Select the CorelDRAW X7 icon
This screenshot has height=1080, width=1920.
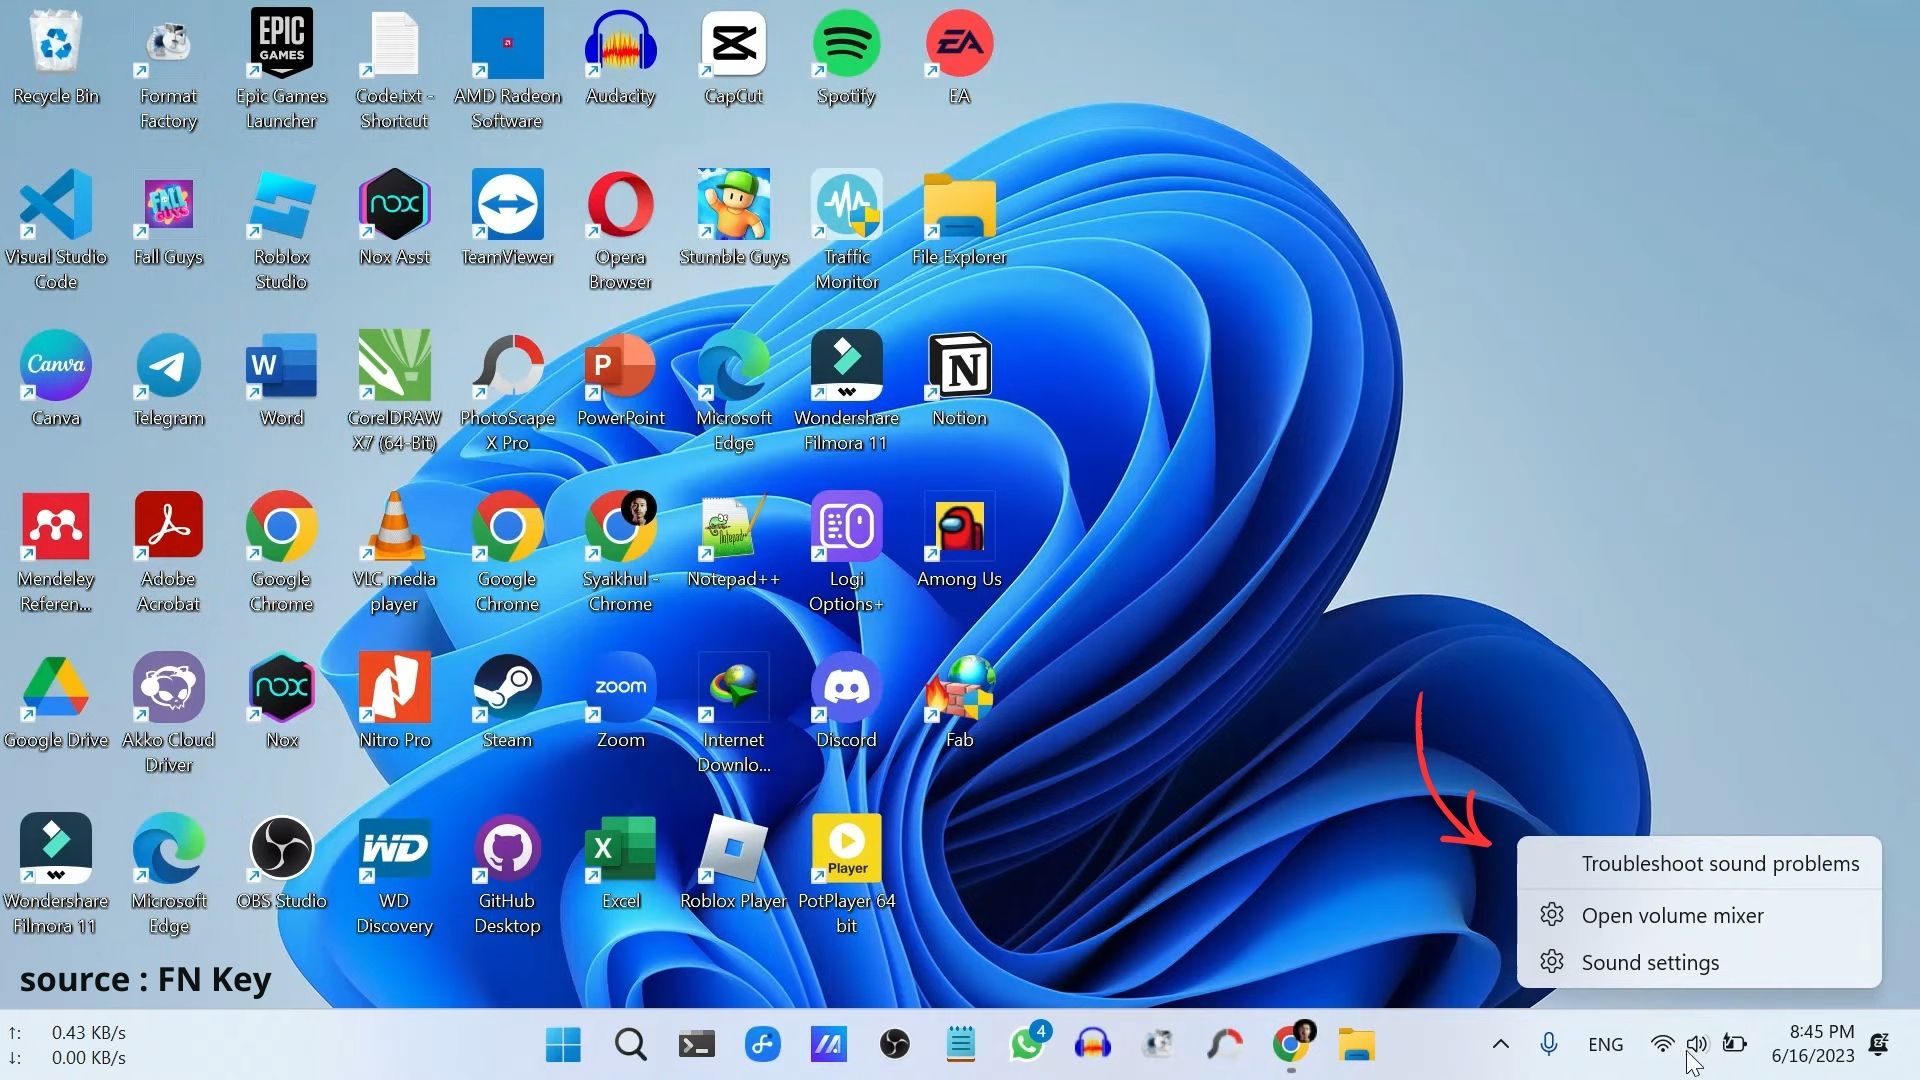[394, 391]
